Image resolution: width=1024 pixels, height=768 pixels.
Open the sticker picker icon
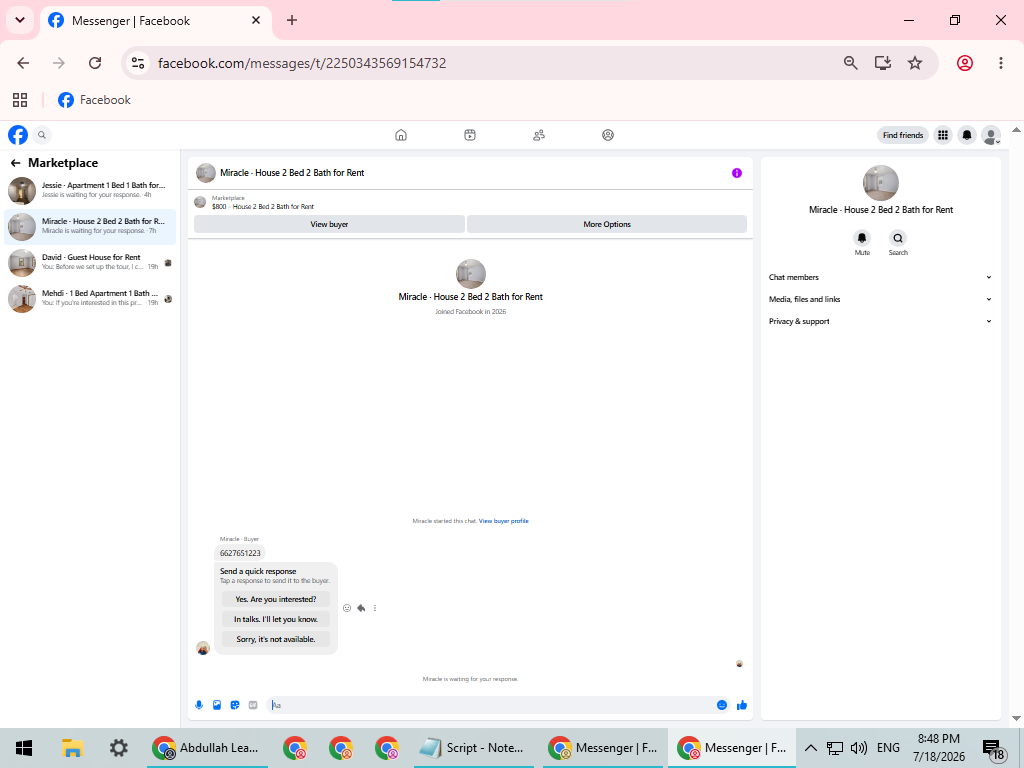coord(235,705)
